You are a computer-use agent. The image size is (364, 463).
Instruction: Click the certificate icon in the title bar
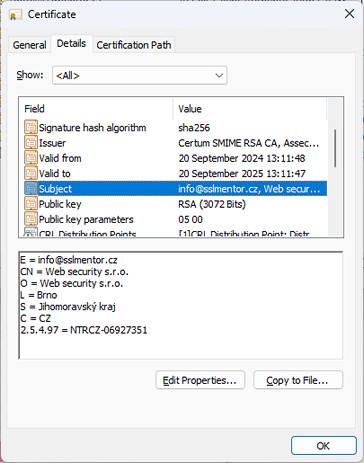click(x=15, y=15)
